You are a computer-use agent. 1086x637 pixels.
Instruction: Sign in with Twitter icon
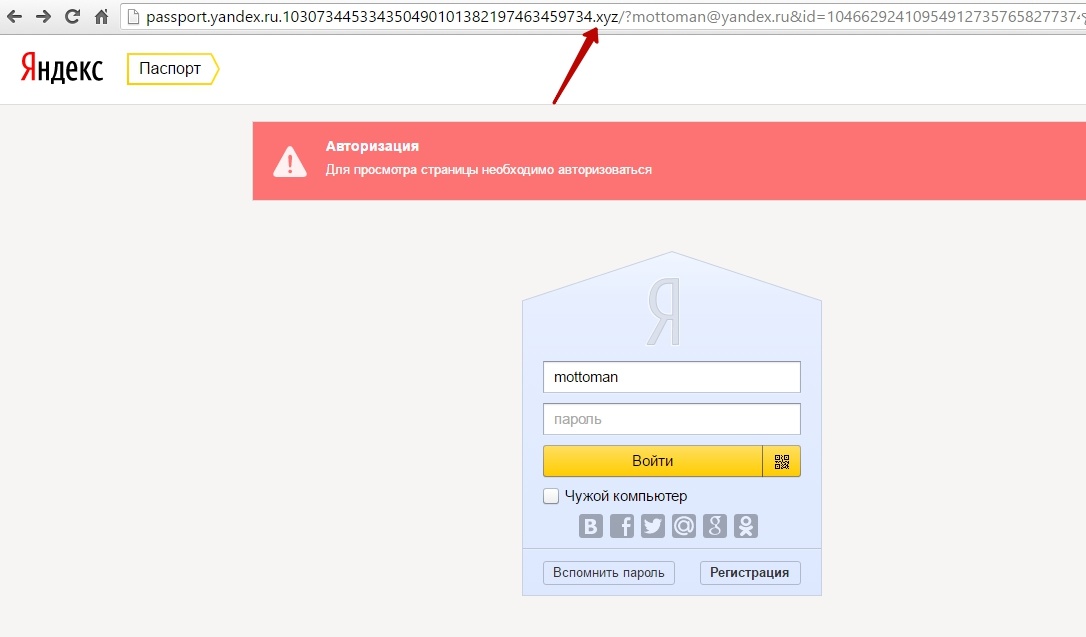pyautogui.click(x=652, y=526)
